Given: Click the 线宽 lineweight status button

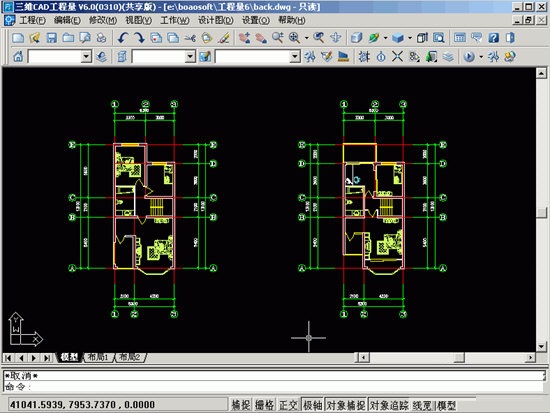Looking at the screenshot, I should 422,405.
